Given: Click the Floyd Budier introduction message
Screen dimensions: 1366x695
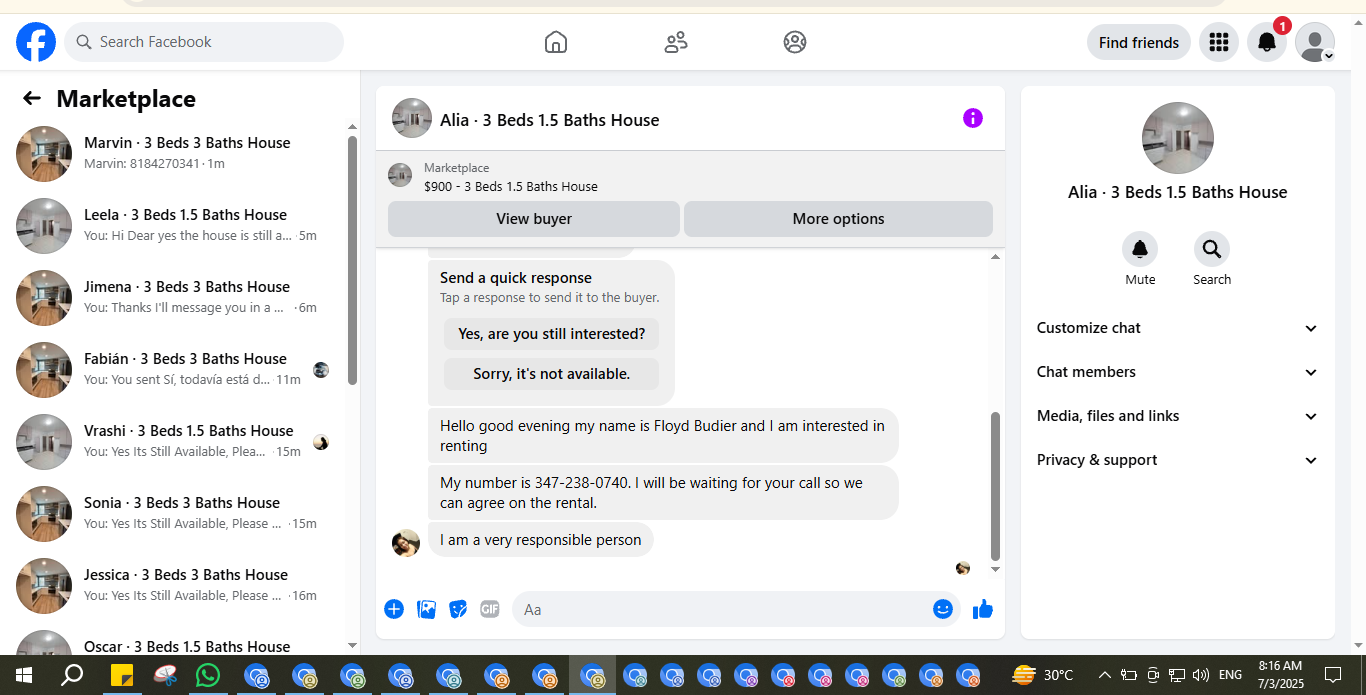Looking at the screenshot, I should coord(663,435).
